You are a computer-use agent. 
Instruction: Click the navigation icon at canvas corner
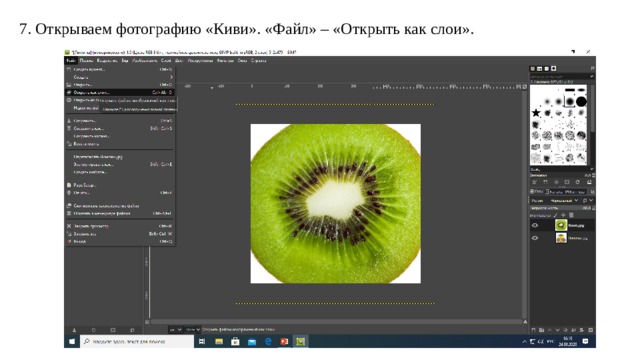coord(525,322)
